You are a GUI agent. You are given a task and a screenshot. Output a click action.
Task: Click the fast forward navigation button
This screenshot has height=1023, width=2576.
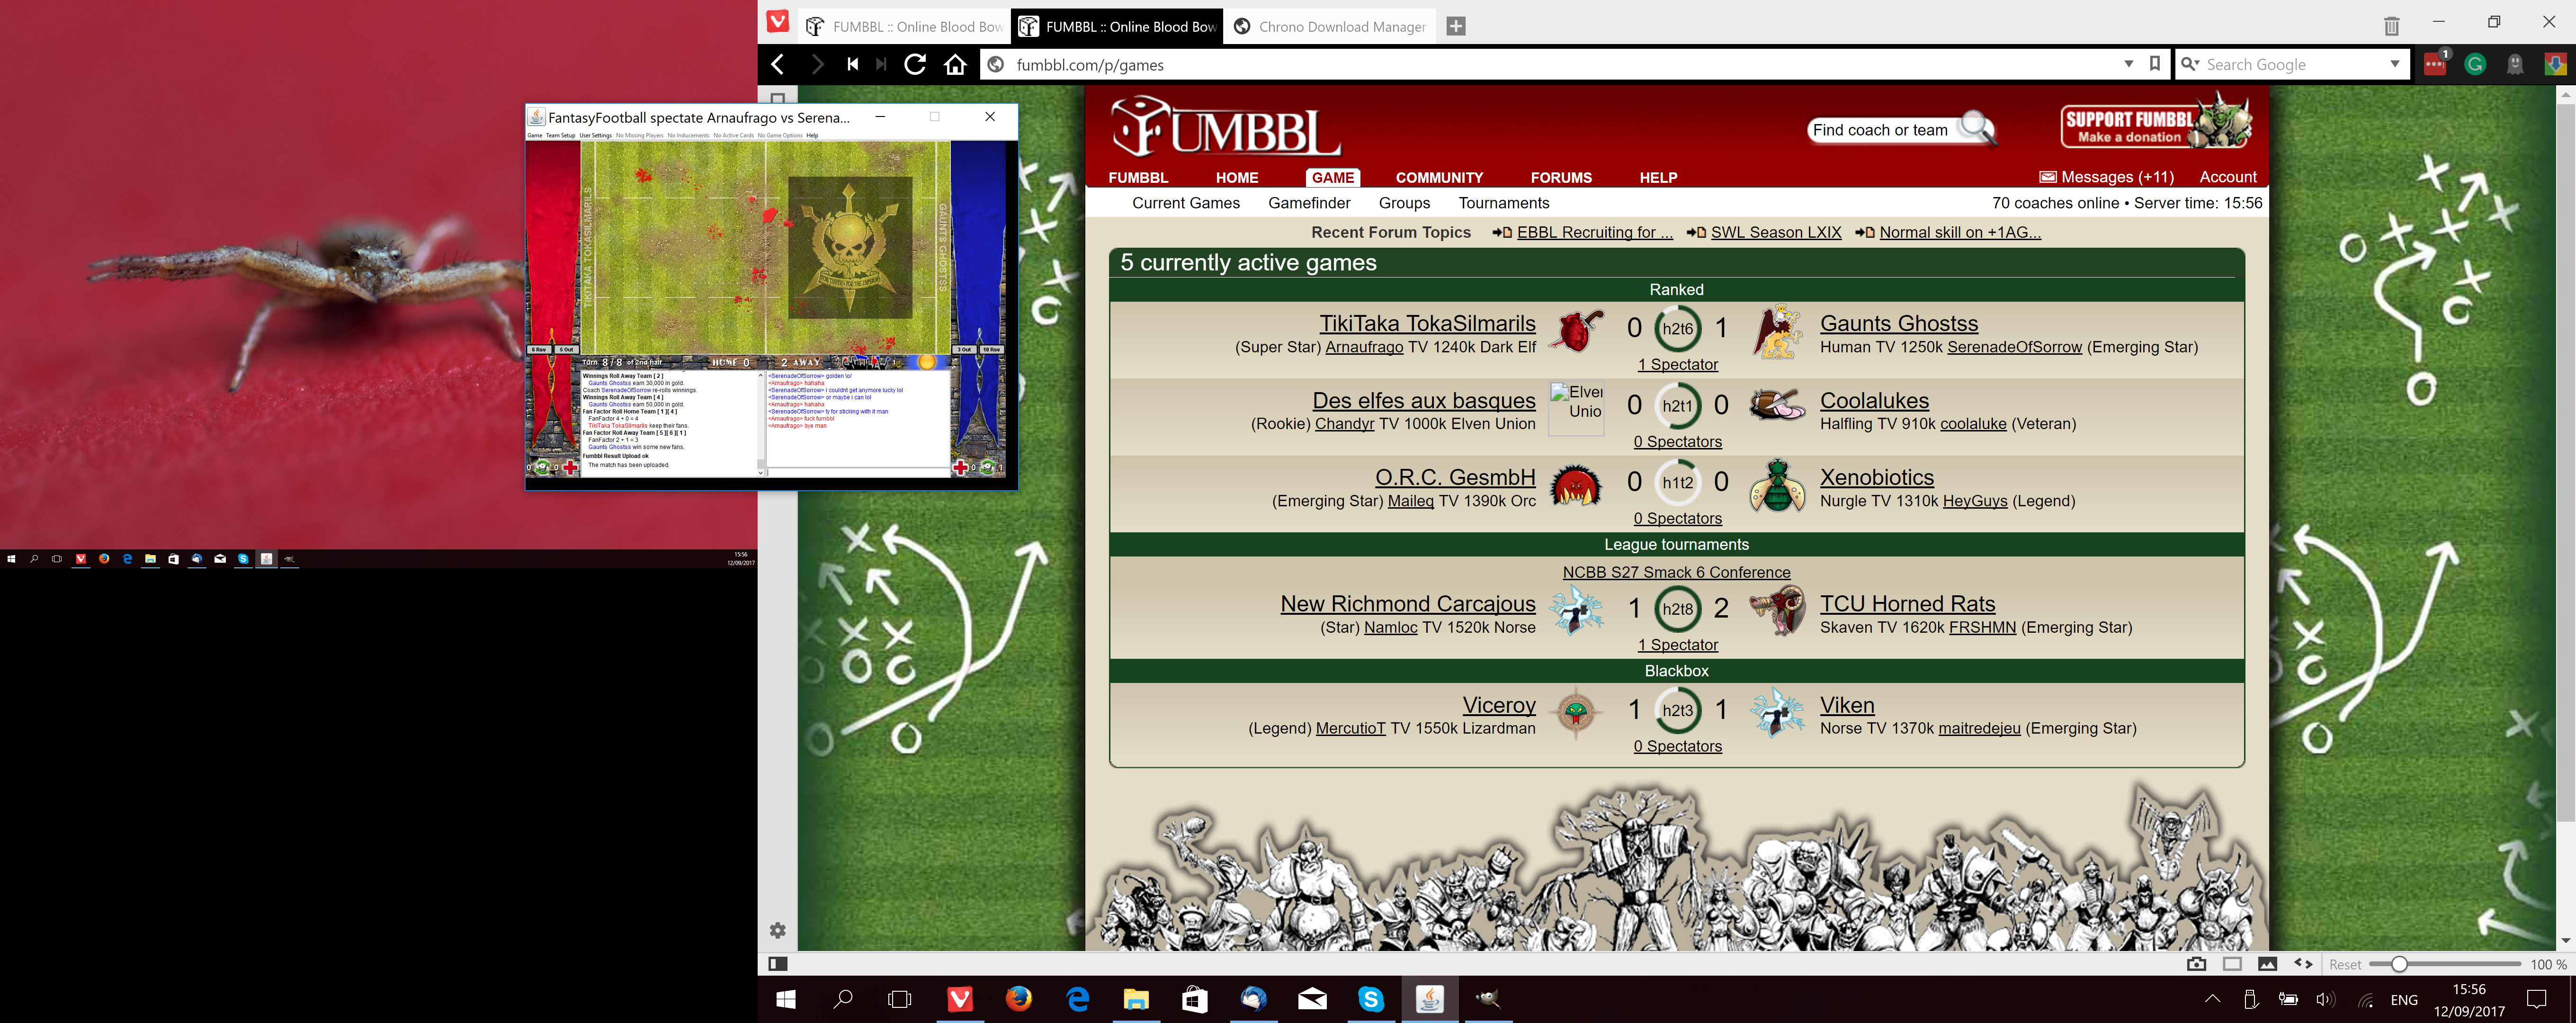click(881, 64)
